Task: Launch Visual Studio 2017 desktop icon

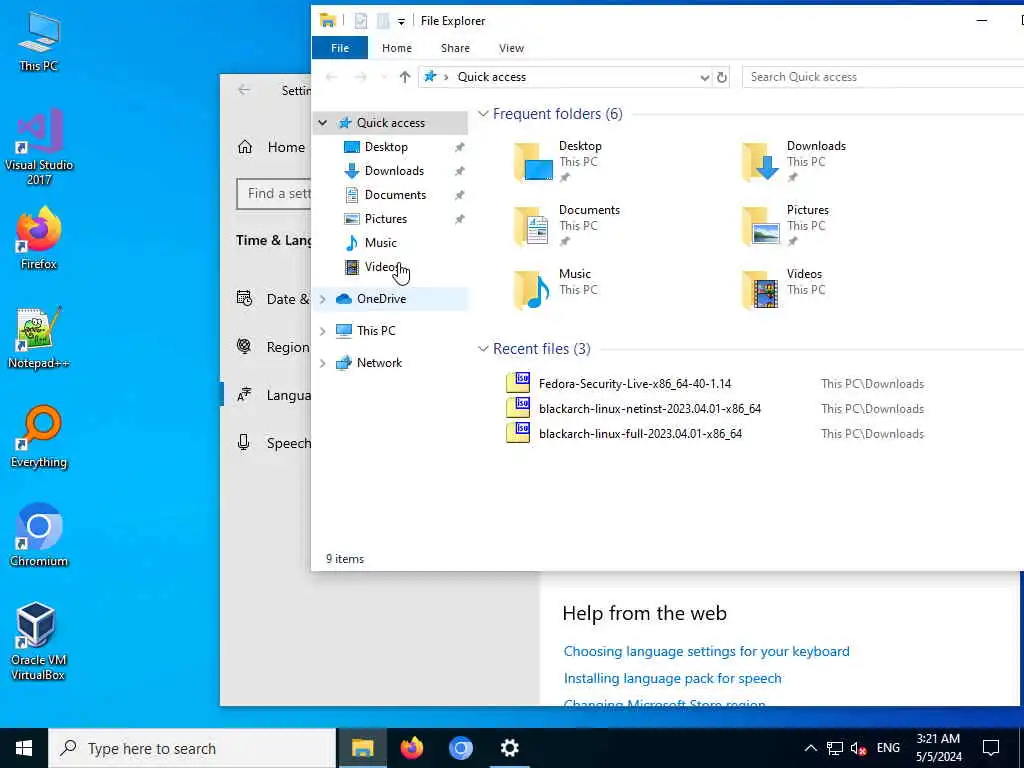Action: (x=39, y=146)
